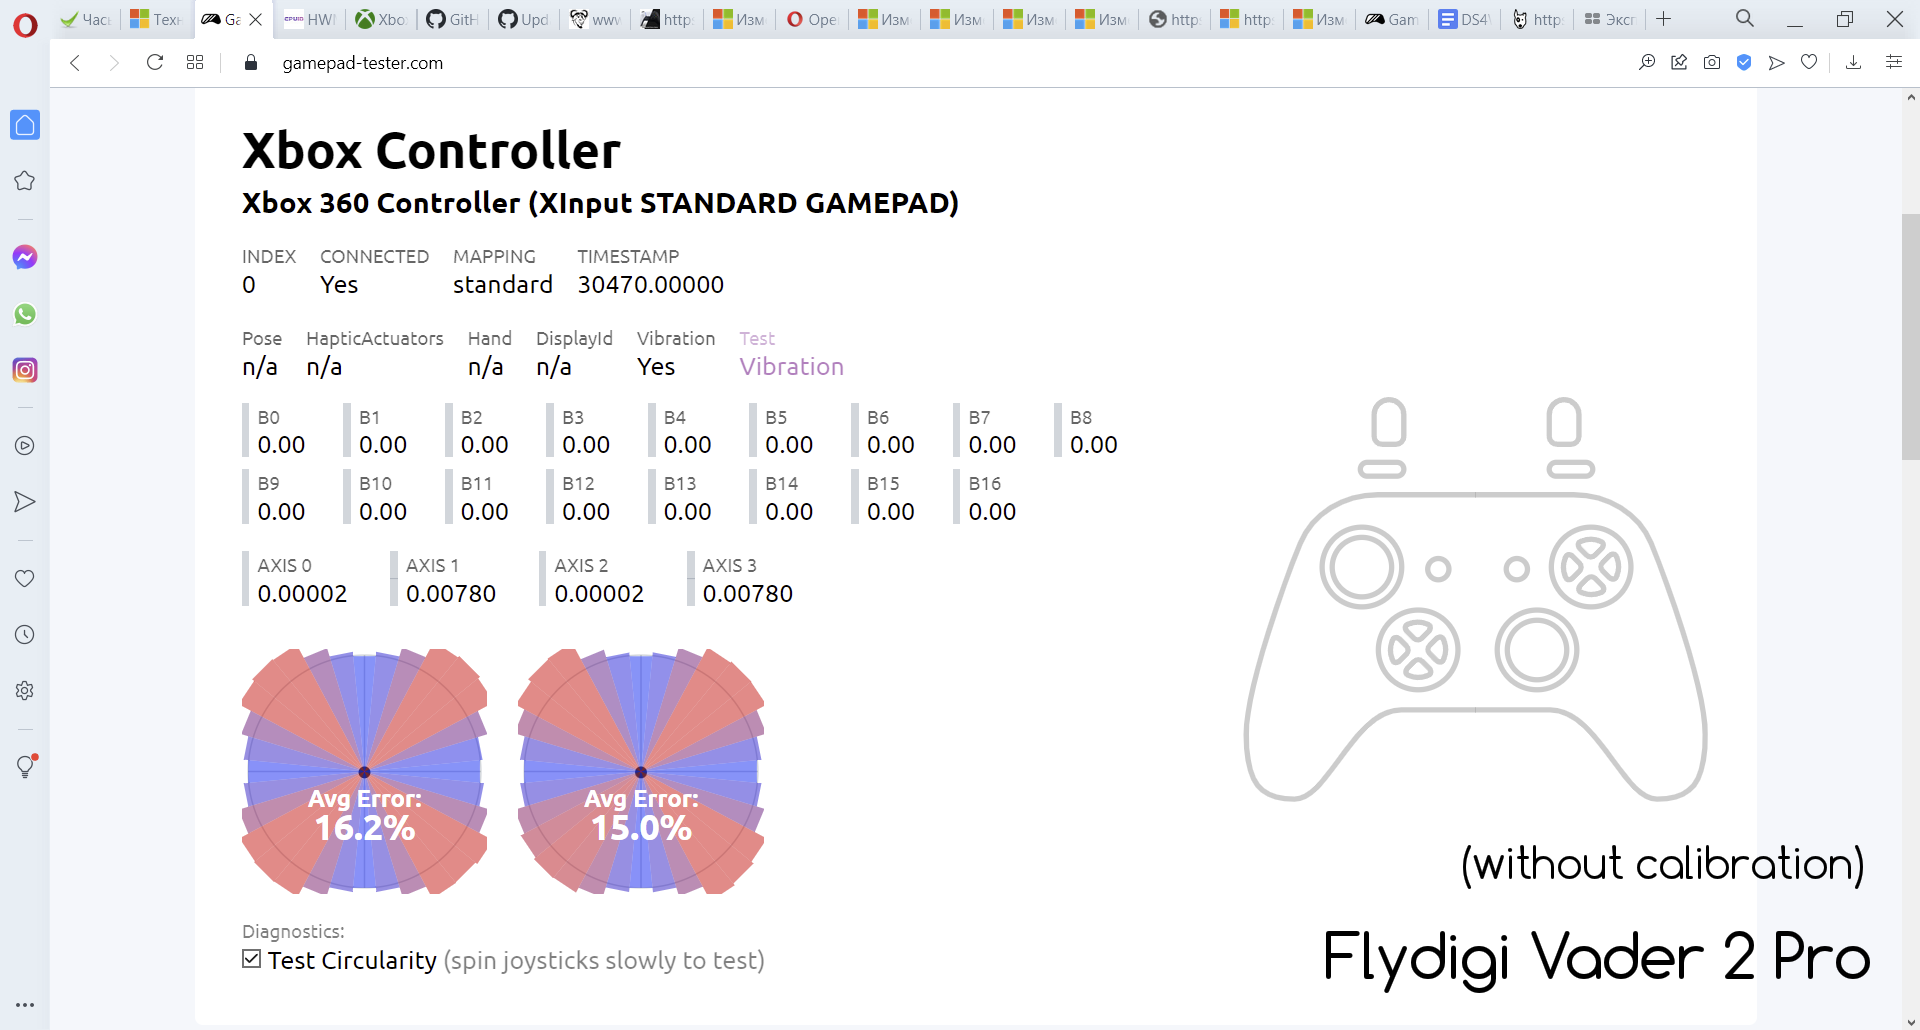The image size is (1920, 1030).
Task: Open Facebook Messenger in the sidebar
Action: pyautogui.click(x=25, y=257)
